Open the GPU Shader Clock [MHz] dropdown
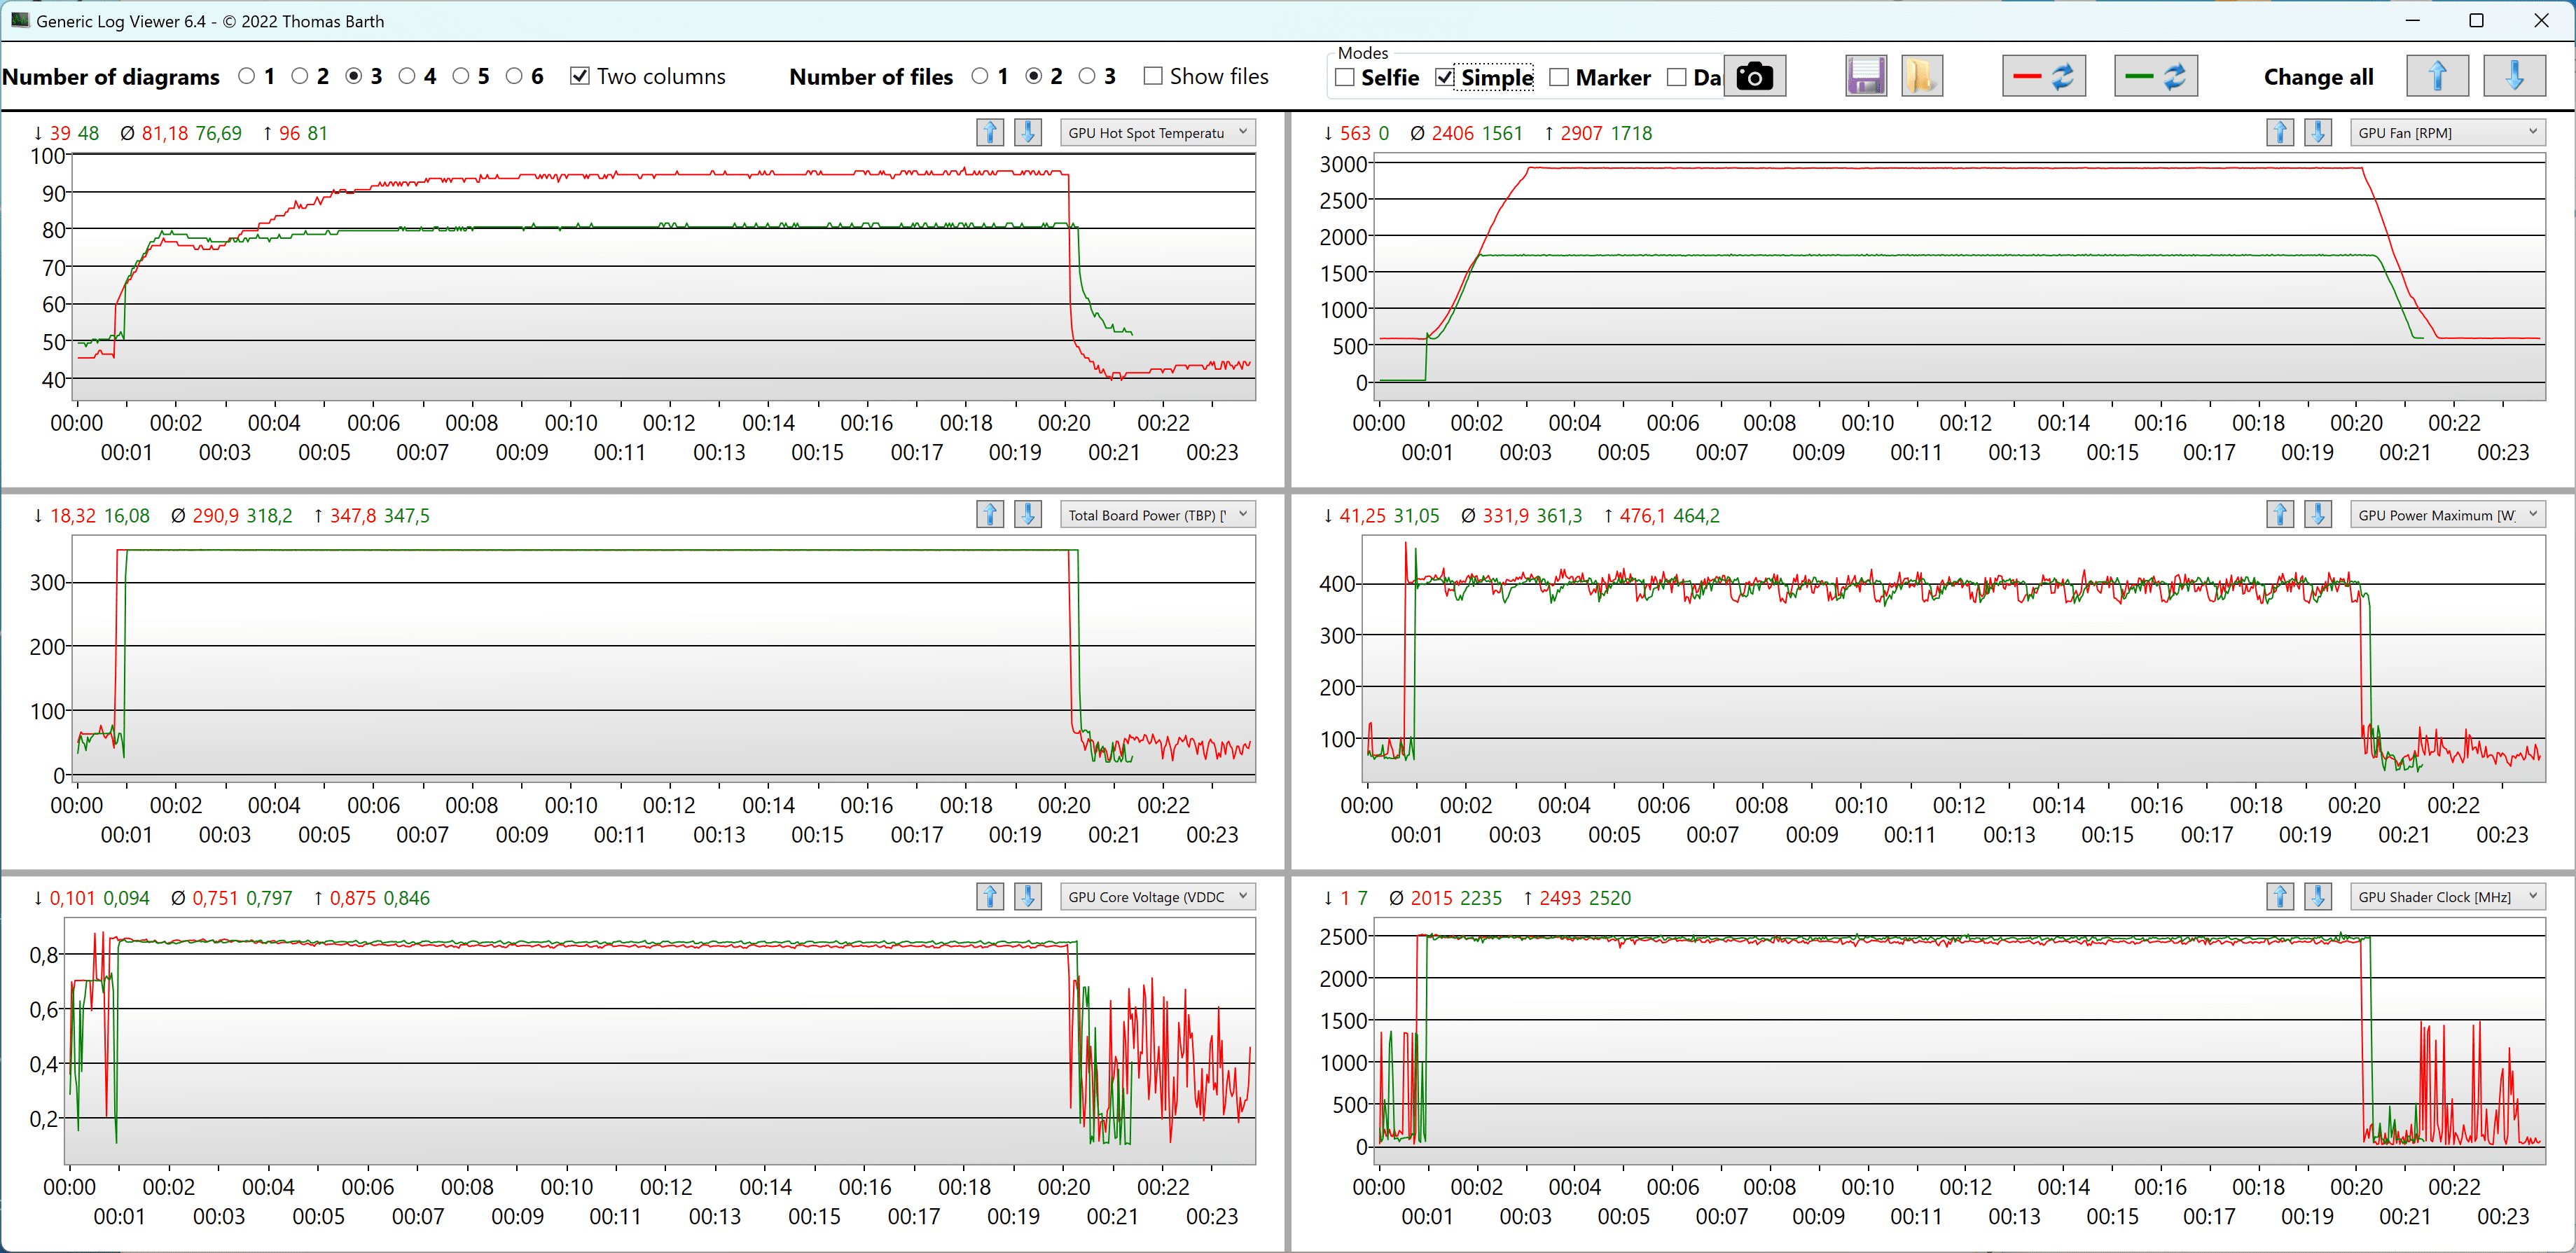This screenshot has width=2576, height=1253. click(2447, 896)
